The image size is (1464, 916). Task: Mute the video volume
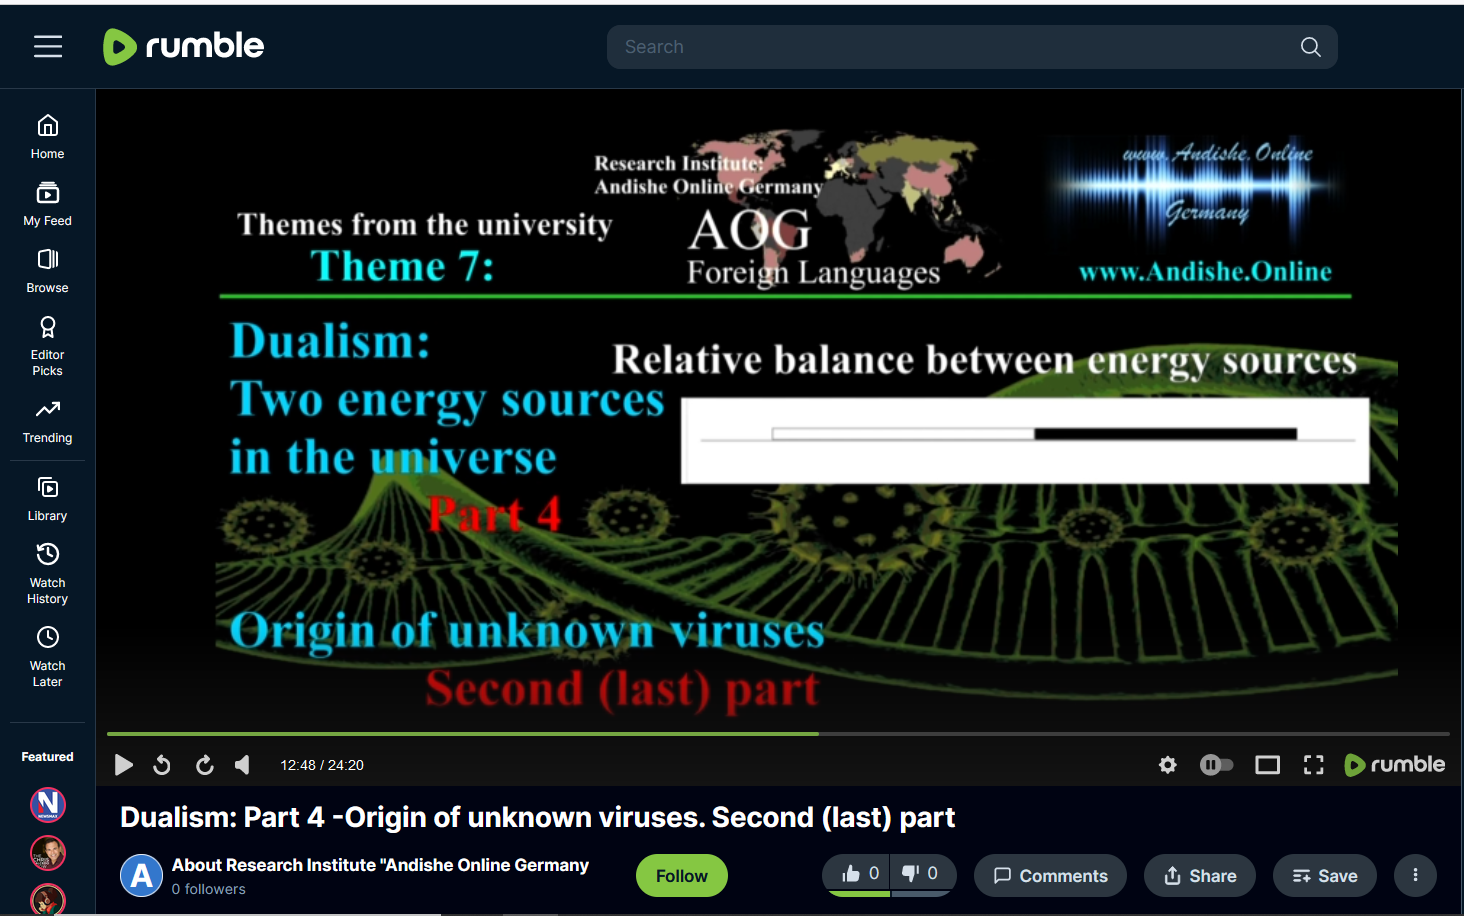coord(243,765)
